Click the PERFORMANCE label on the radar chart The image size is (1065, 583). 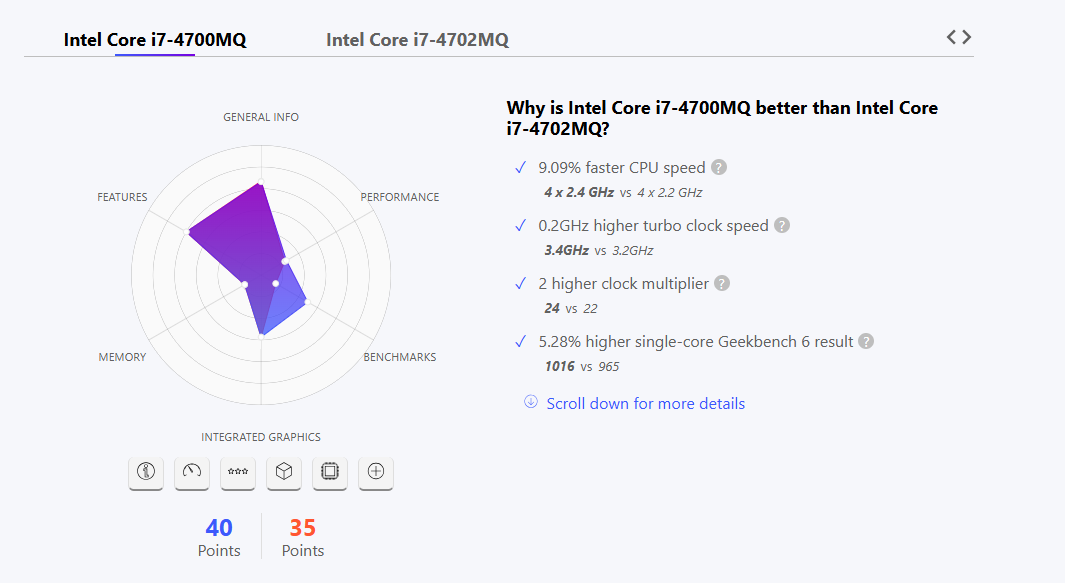(x=400, y=197)
